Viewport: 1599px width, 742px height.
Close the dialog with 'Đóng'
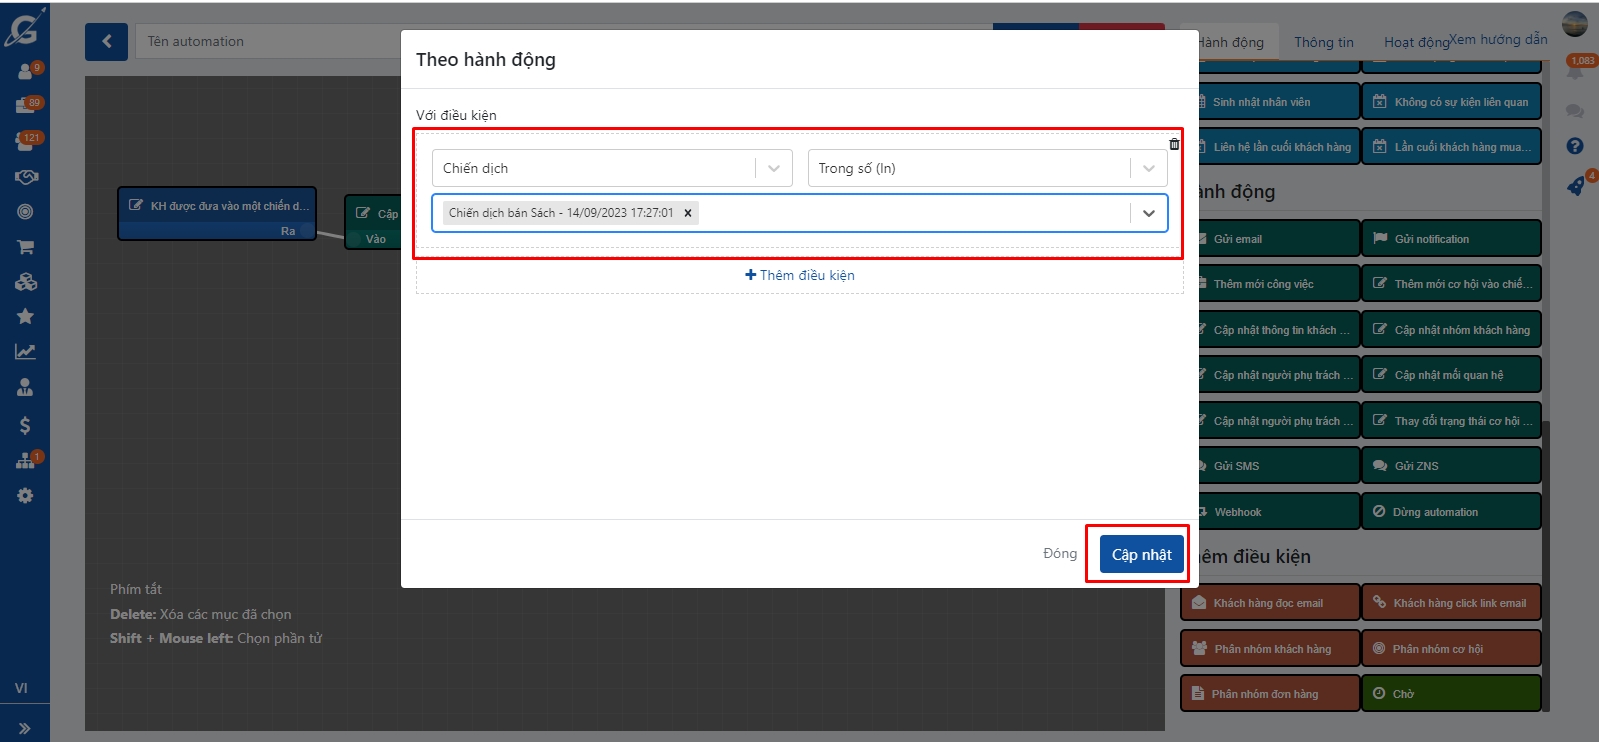(x=1059, y=553)
